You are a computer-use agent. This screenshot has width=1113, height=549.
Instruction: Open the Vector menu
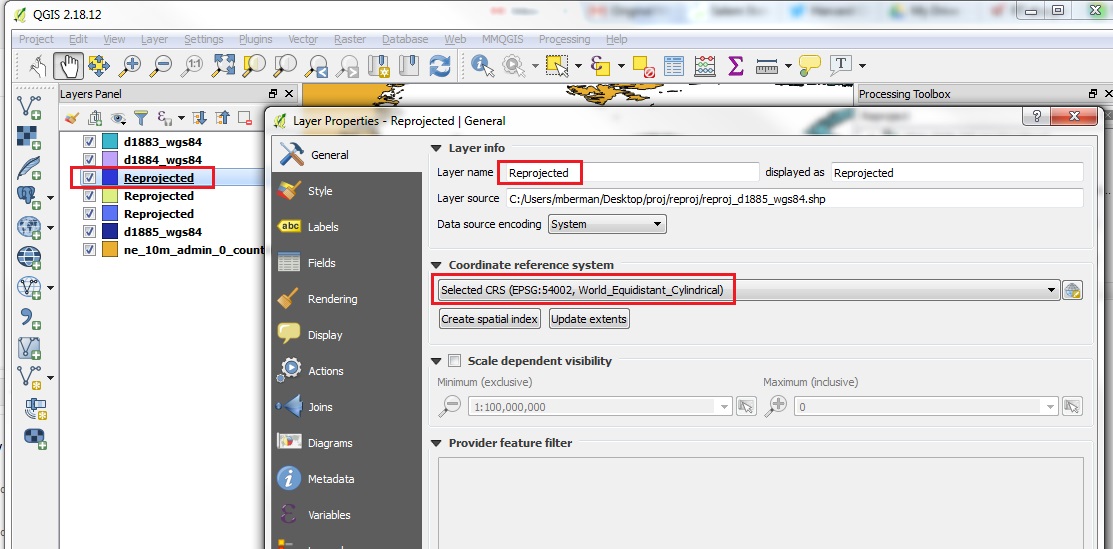(302, 39)
